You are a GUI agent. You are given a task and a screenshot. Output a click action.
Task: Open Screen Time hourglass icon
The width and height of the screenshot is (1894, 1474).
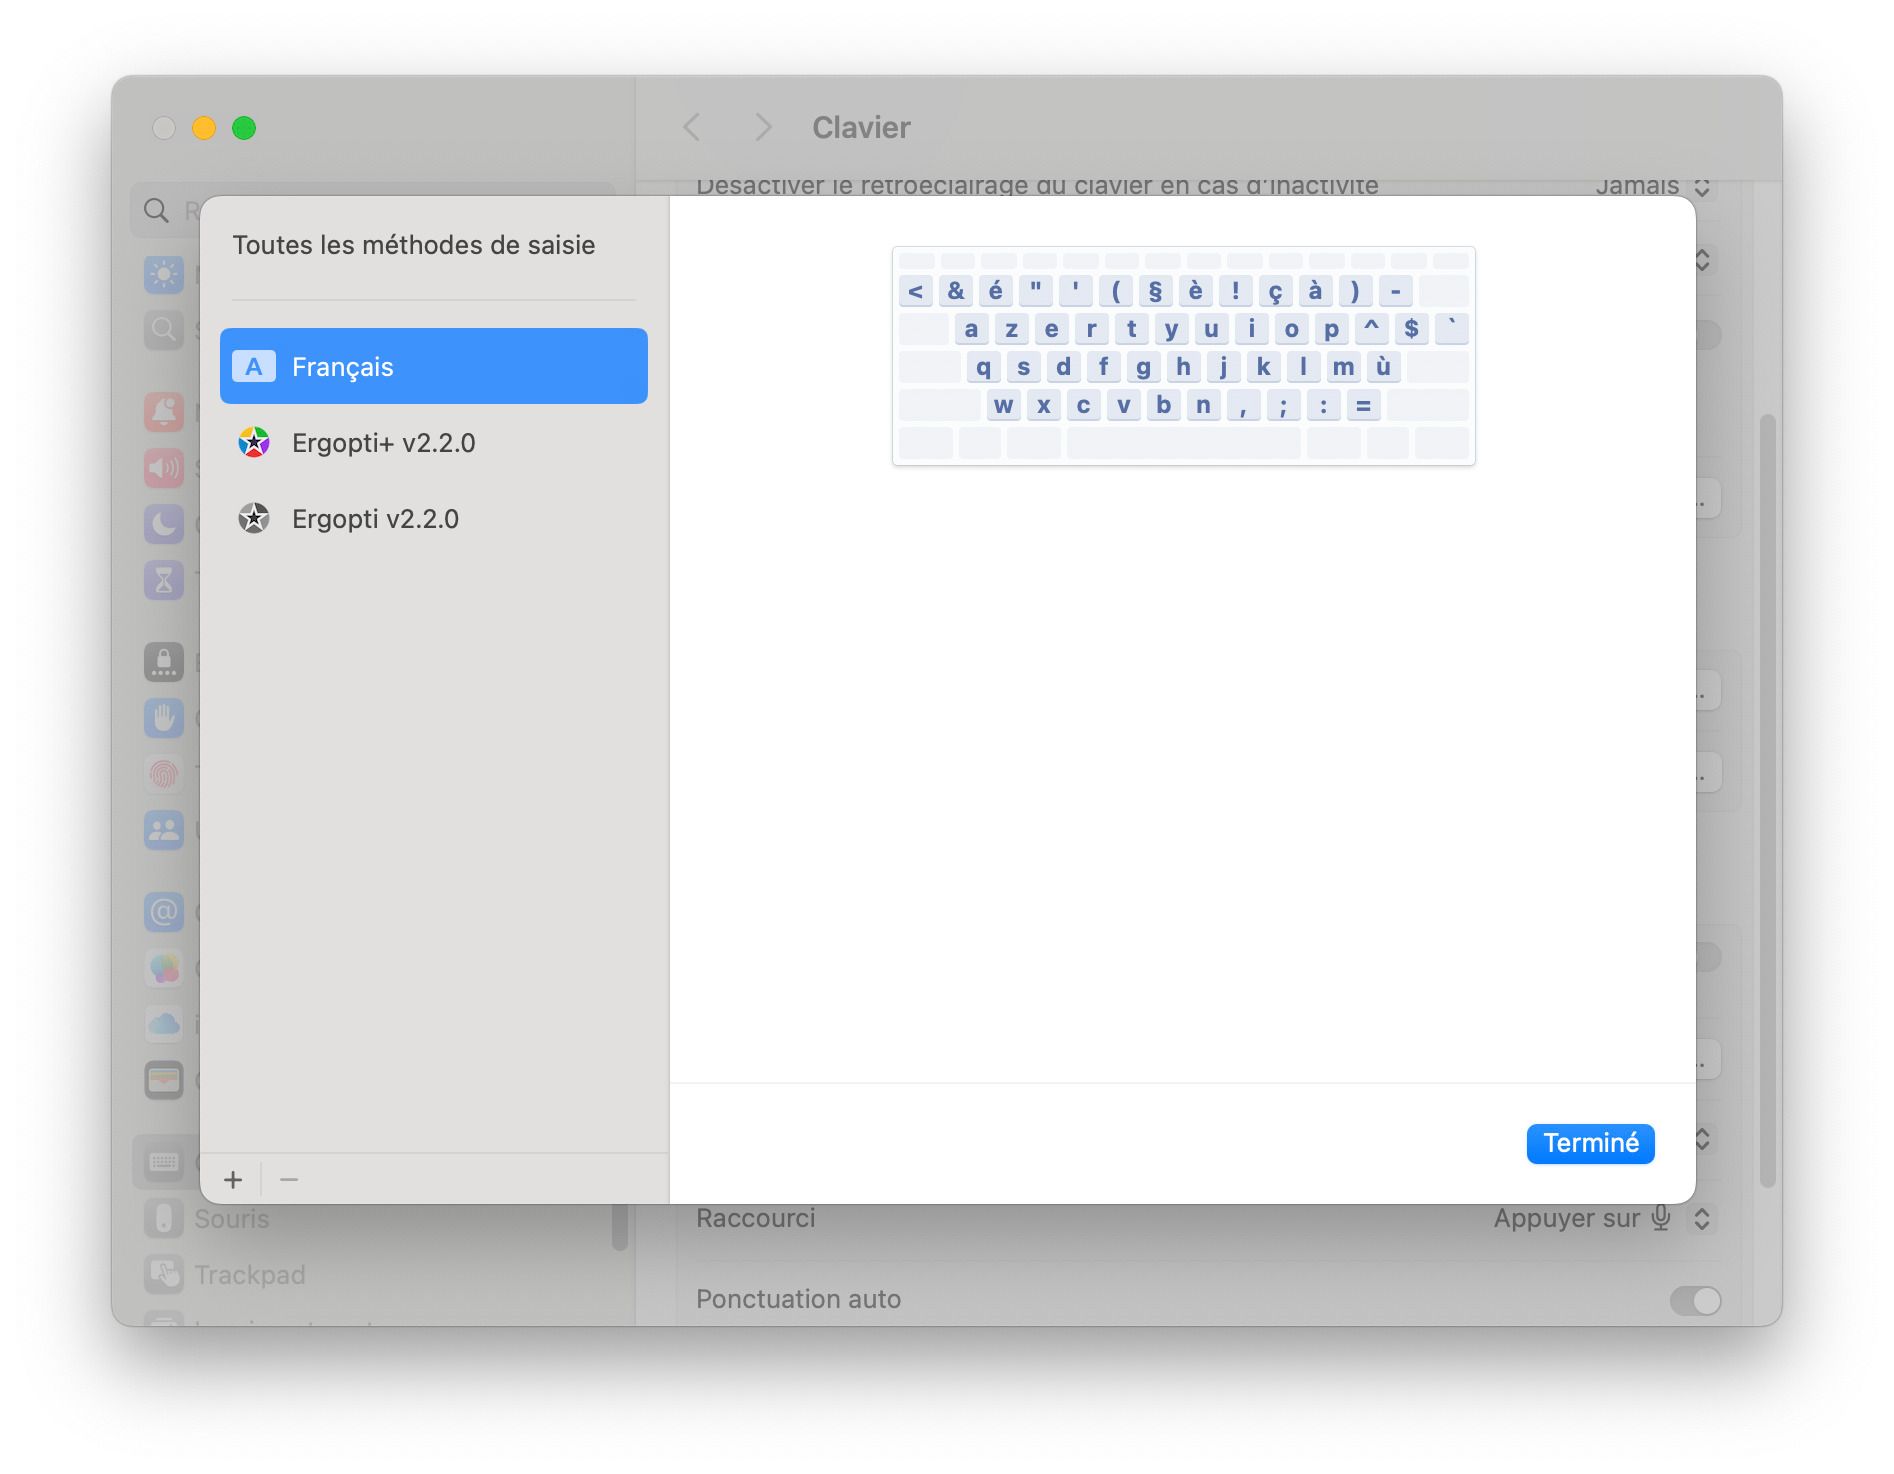[x=164, y=580]
